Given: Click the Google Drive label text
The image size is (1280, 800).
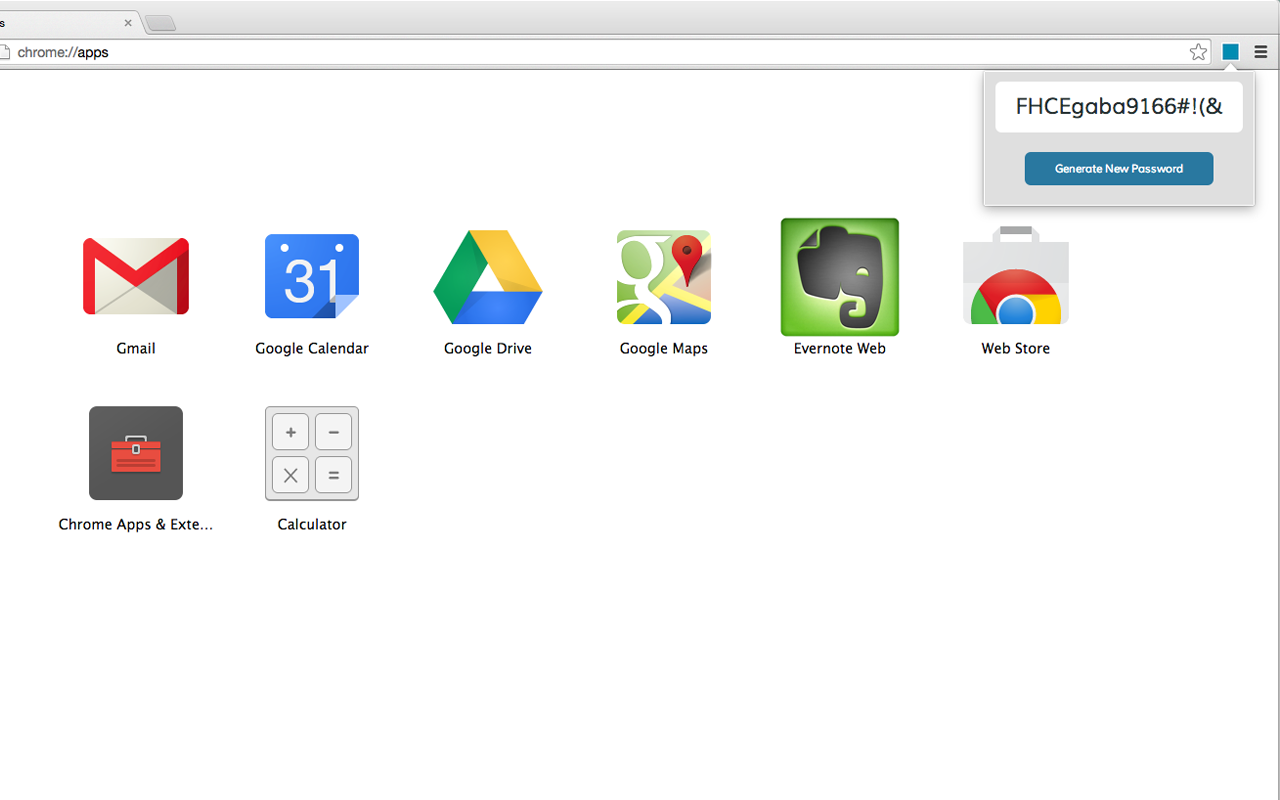Looking at the screenshot, I should pos(488,348).
